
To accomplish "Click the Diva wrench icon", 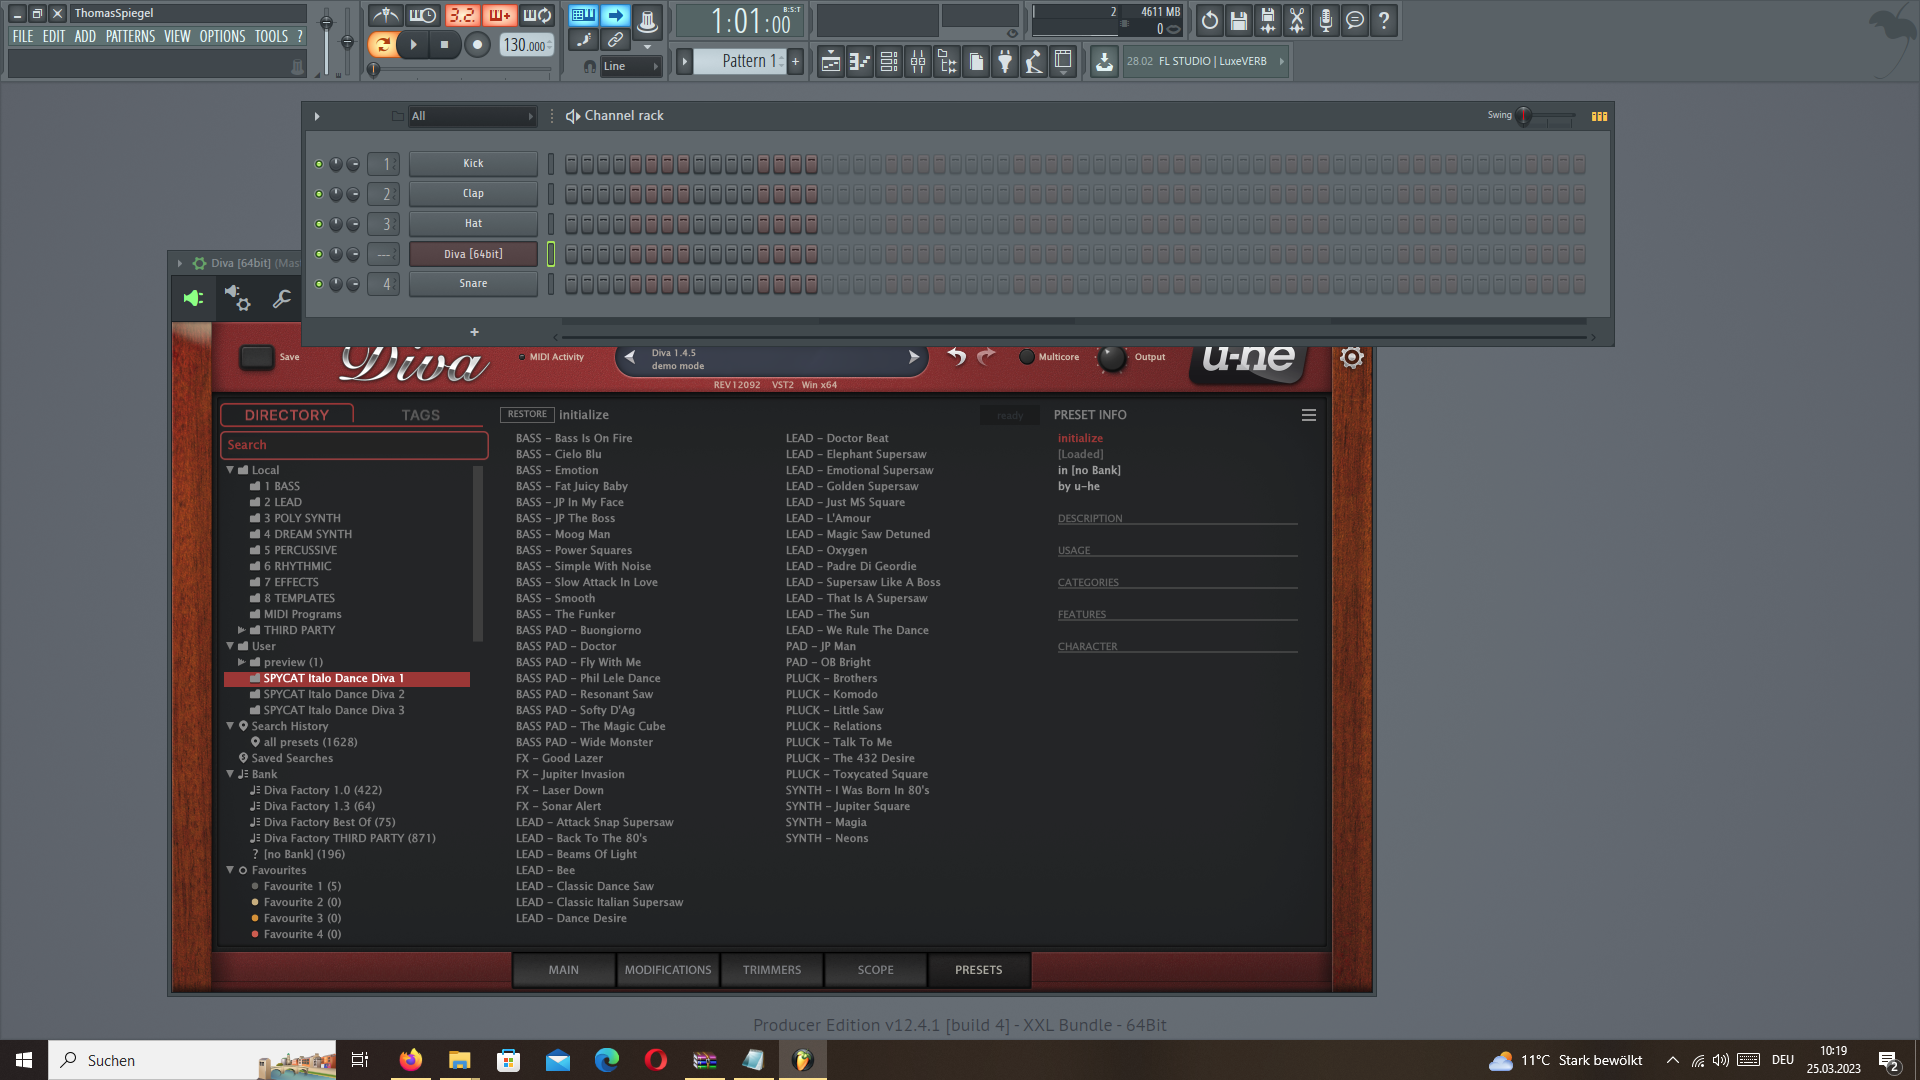I will click(x=282, y=298).
